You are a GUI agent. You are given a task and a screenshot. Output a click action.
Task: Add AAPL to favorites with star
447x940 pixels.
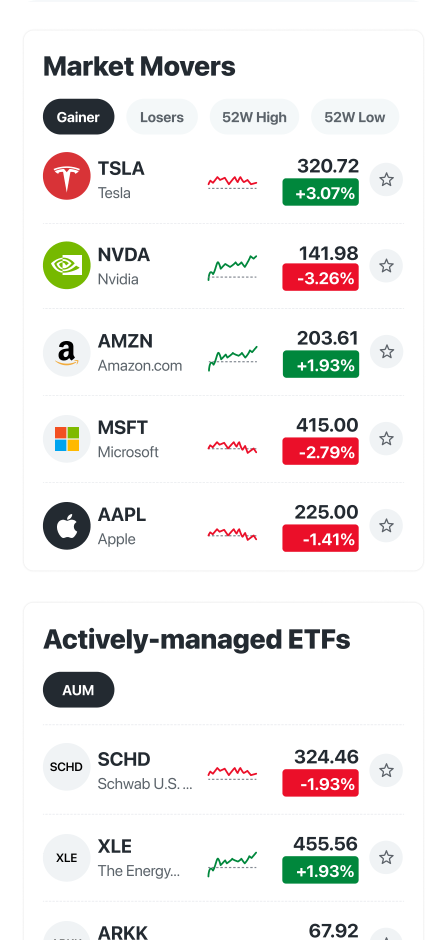coord(386,526)
